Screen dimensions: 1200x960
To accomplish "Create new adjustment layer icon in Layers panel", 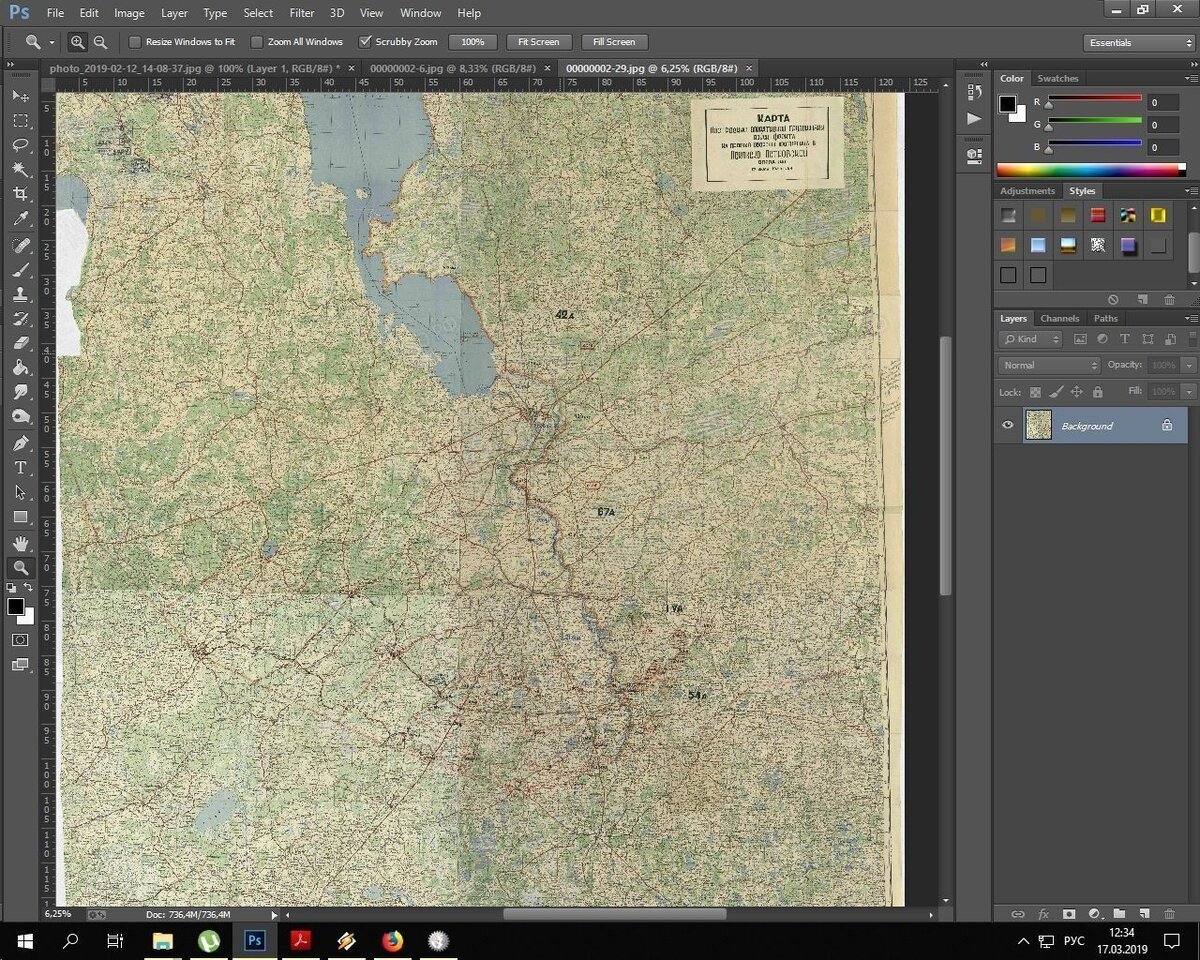I will [x=1094, y=914].
